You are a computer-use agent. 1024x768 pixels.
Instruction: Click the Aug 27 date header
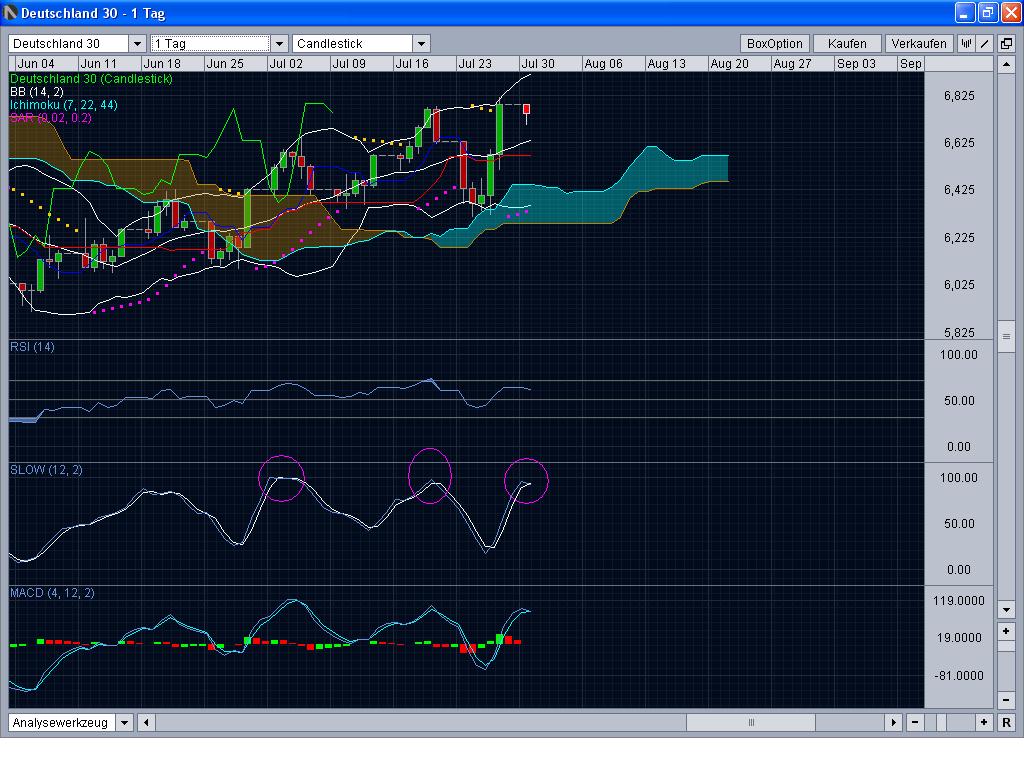(792, 63)
